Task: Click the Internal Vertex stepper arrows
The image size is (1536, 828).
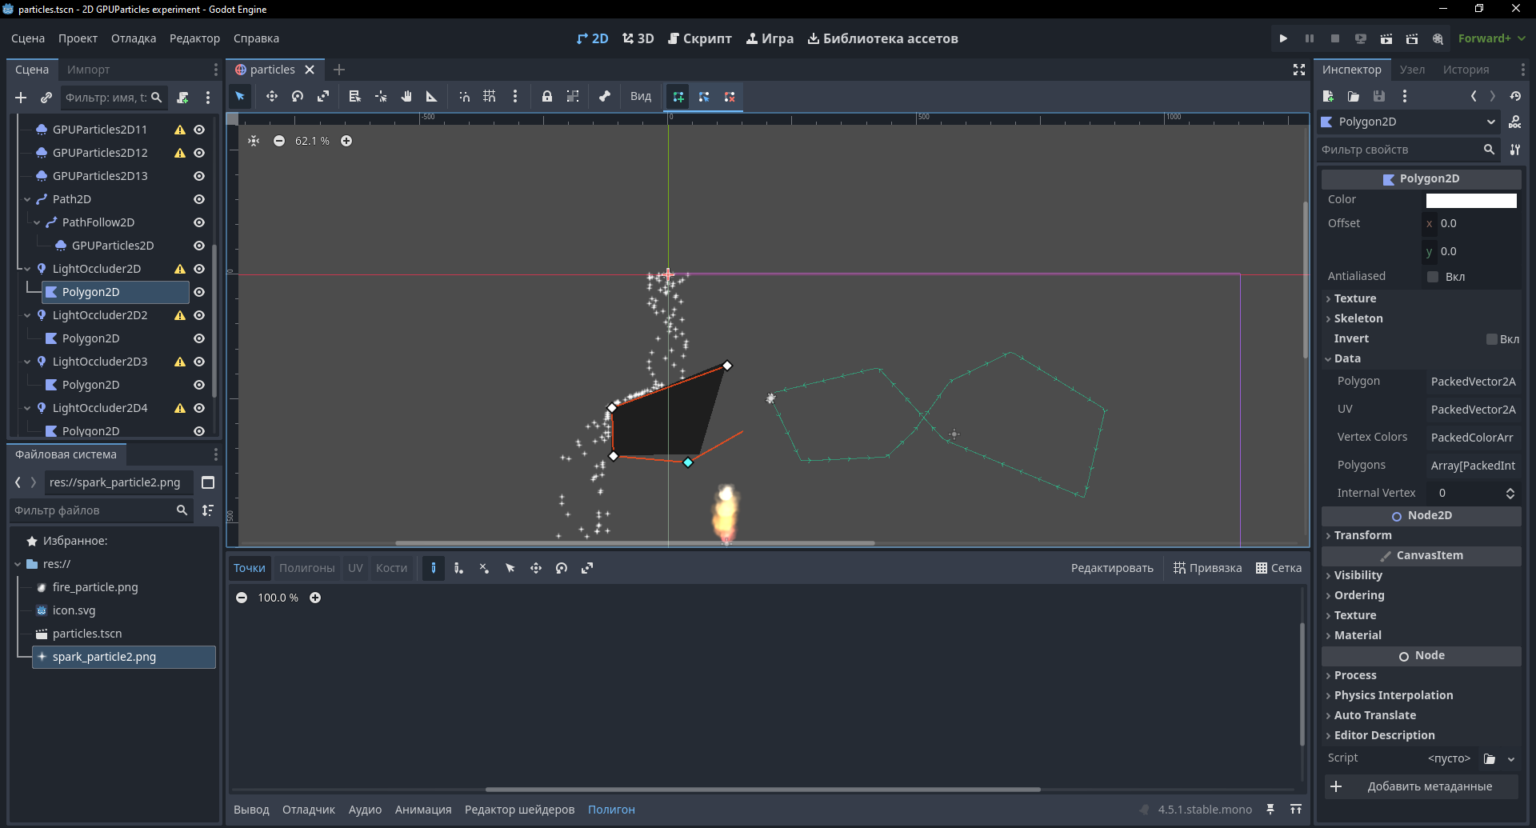Action: pyautogui.click(x=1510, y=493)
